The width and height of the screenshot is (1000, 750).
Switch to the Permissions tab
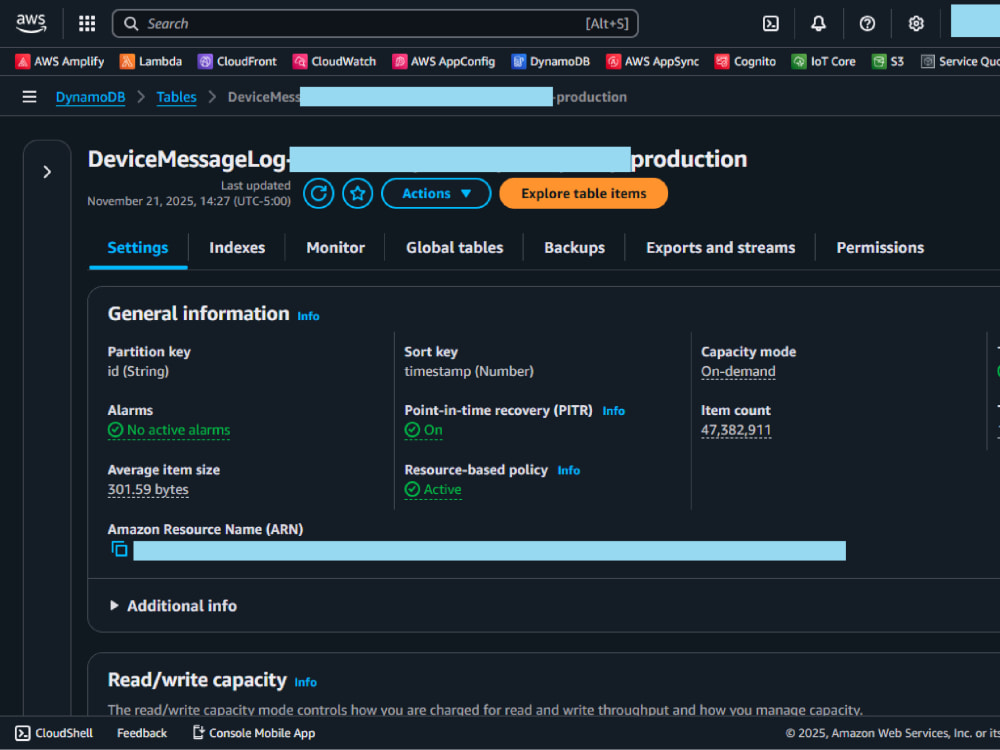[879, 248]
